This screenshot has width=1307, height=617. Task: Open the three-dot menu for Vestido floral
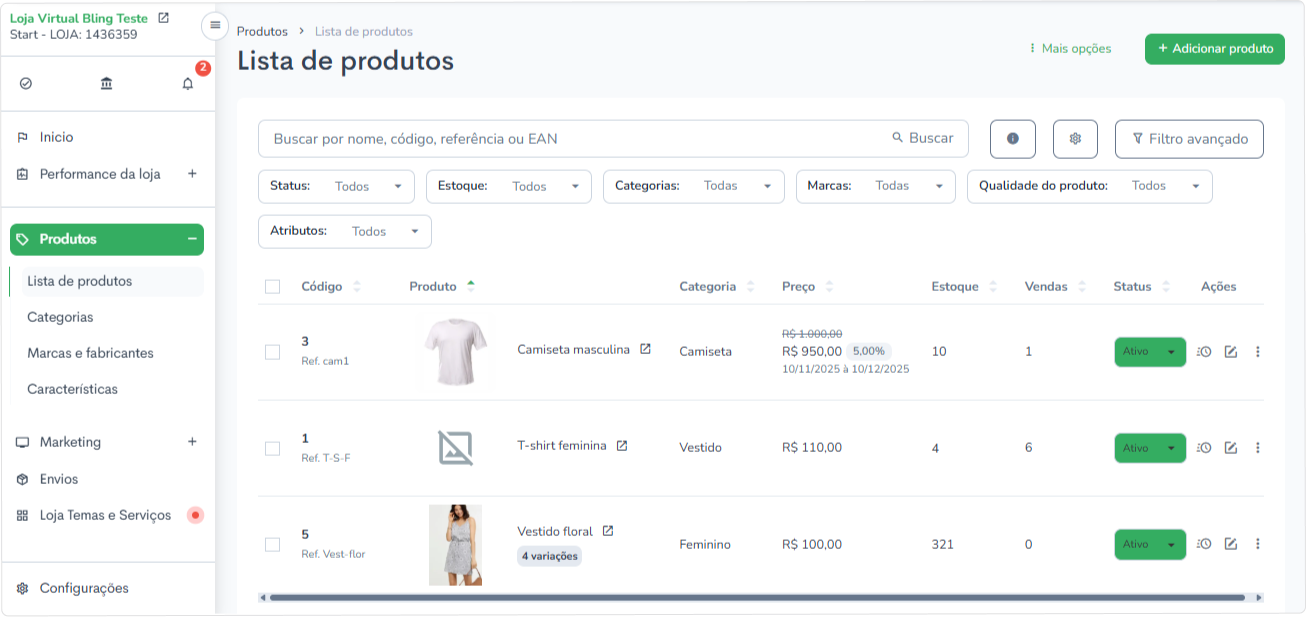point(1258,544)
